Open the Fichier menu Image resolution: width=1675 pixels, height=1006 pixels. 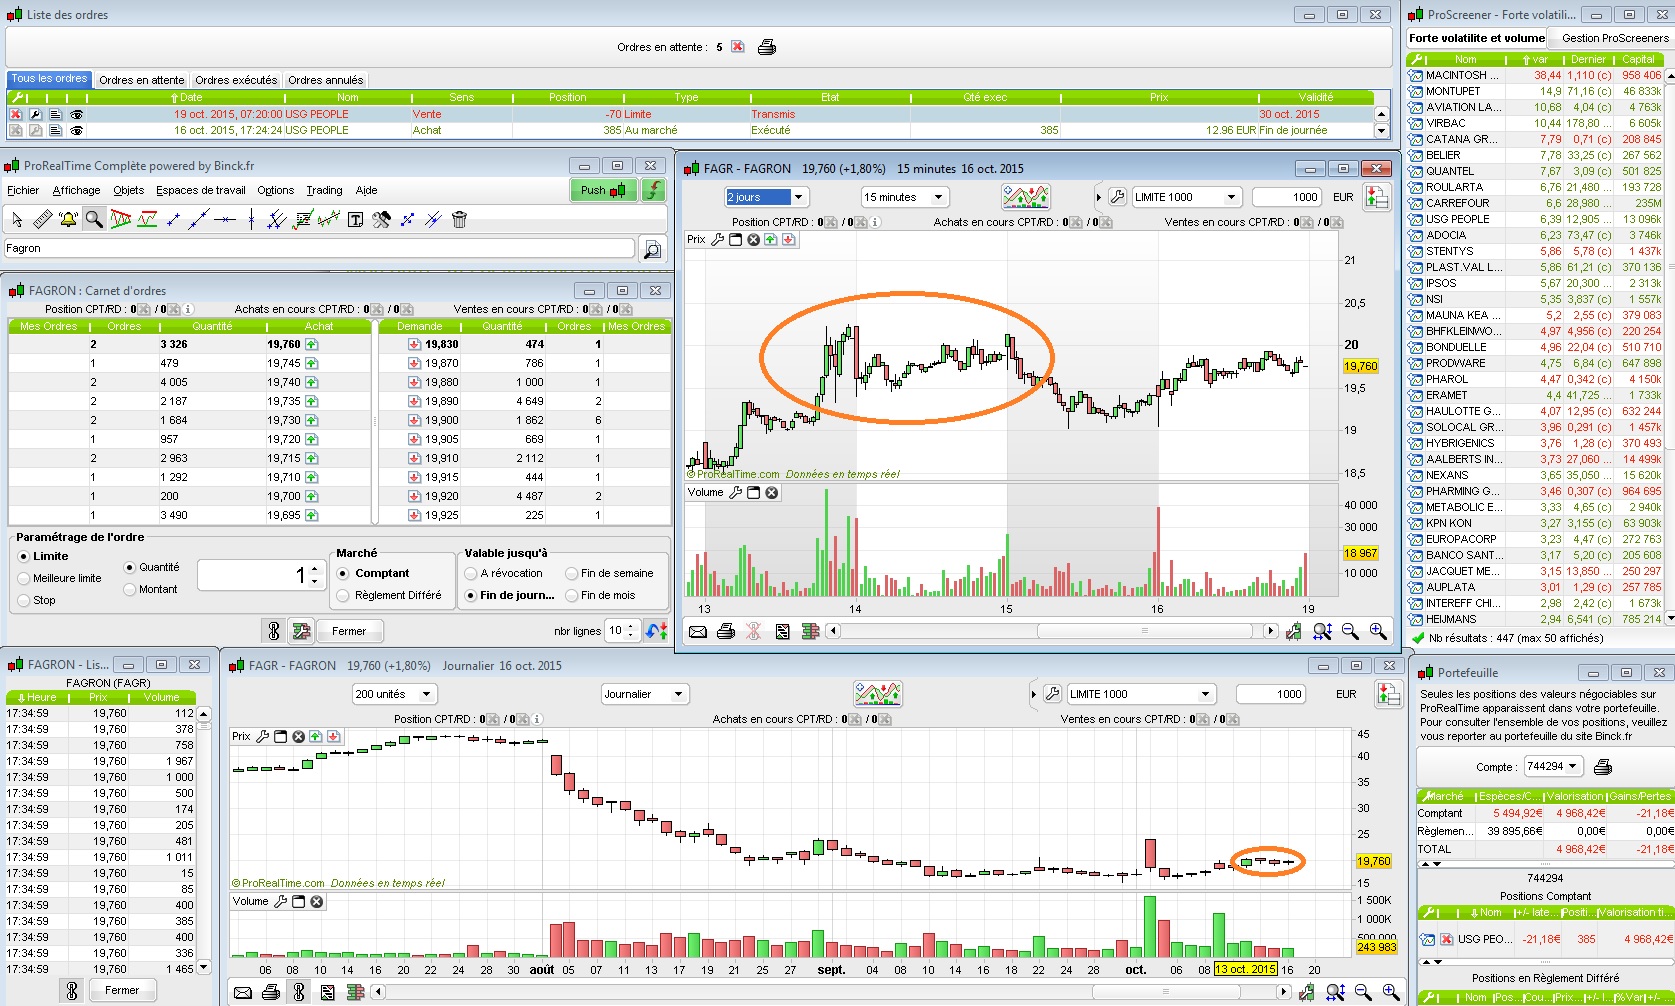coord(23,190)
